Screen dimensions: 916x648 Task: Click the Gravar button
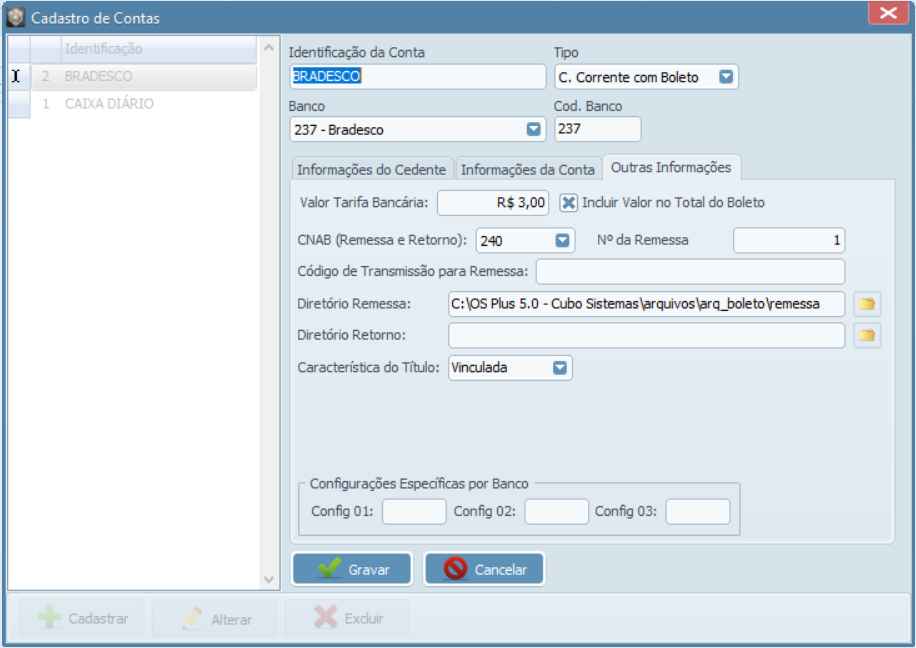tap(352, 569)
